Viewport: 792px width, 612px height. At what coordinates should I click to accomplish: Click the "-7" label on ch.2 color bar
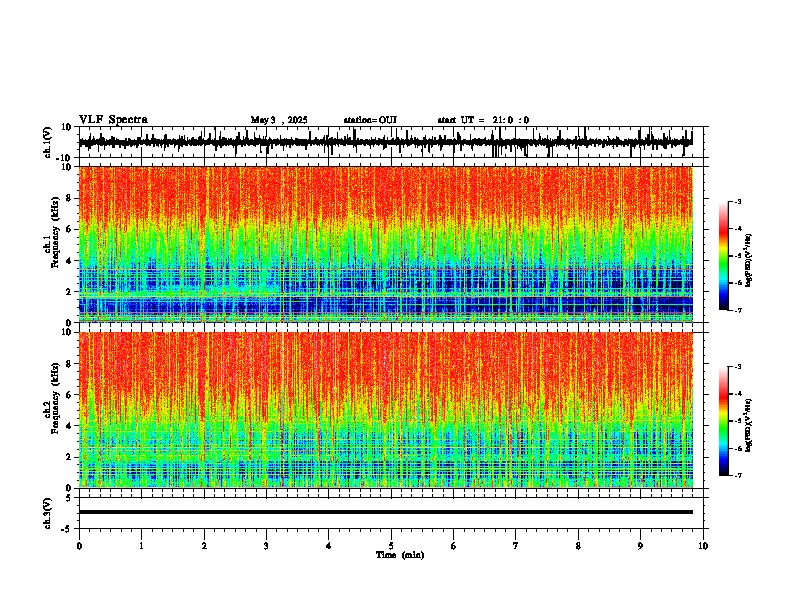pos(738,475)
